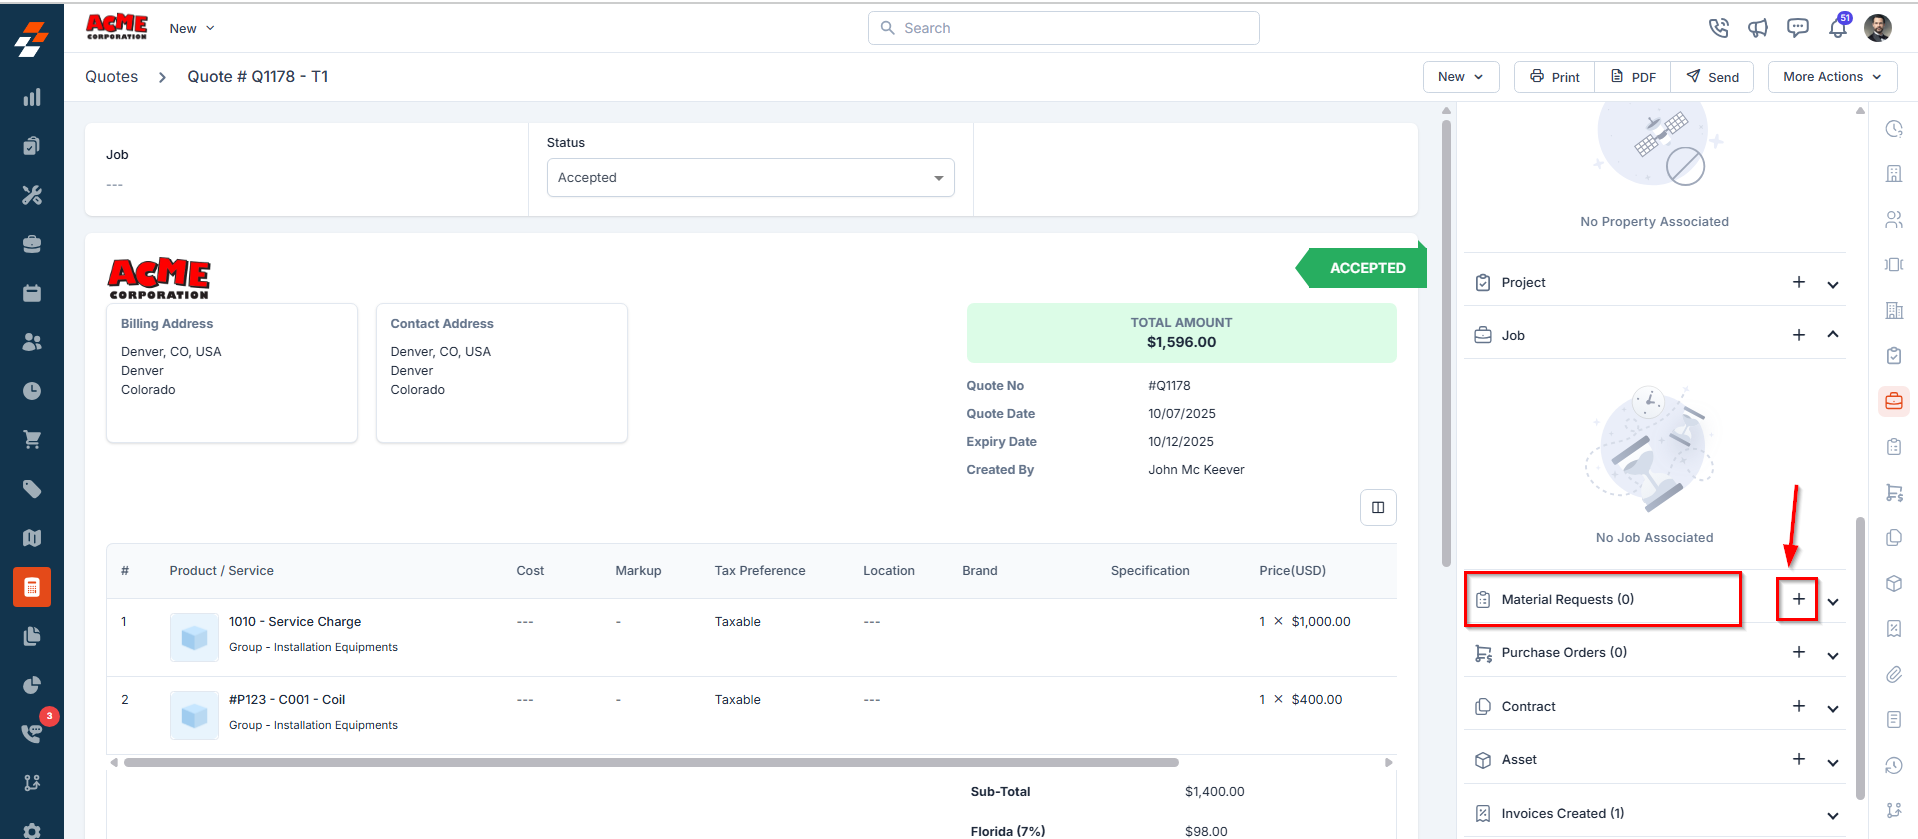Click the app logo at top of sidebar
The width and height of the screenshot is (1918, 839).
click(31, 40)
